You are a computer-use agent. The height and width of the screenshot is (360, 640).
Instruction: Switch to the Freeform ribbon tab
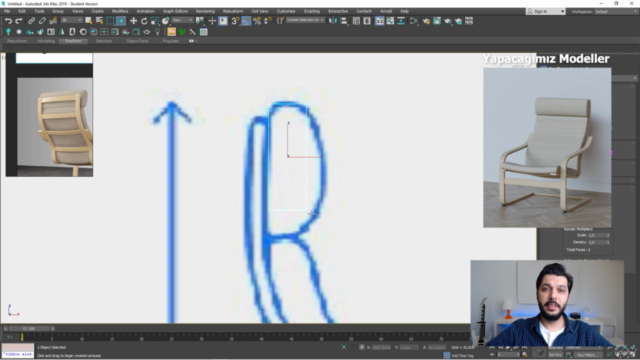coord(73,41)
